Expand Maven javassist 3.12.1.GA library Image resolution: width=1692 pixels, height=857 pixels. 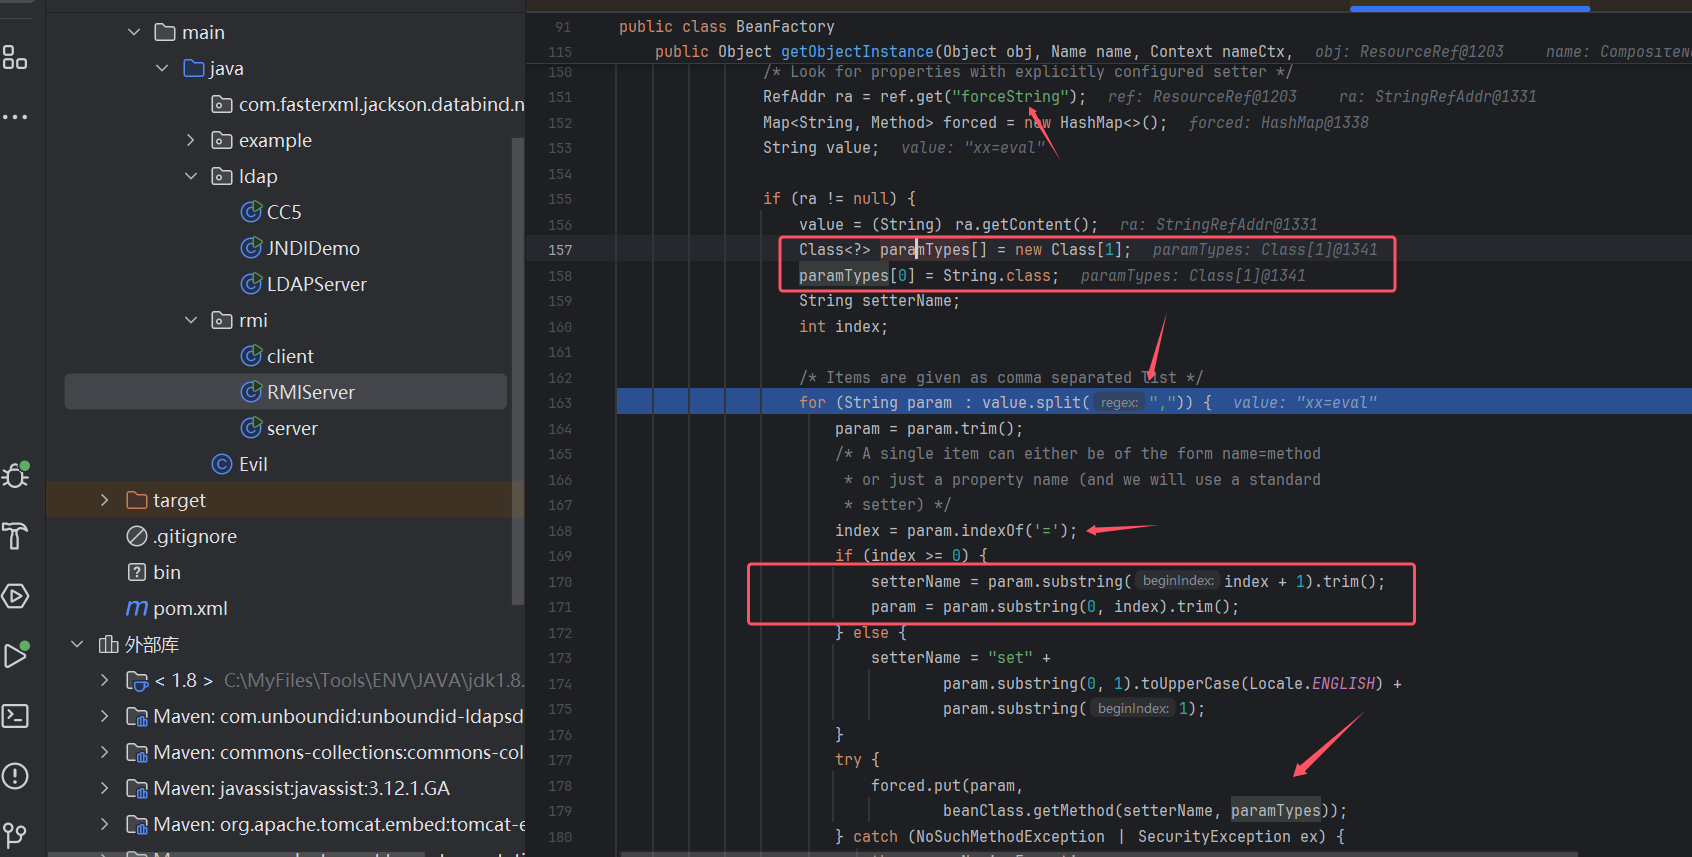click(105, 788)
